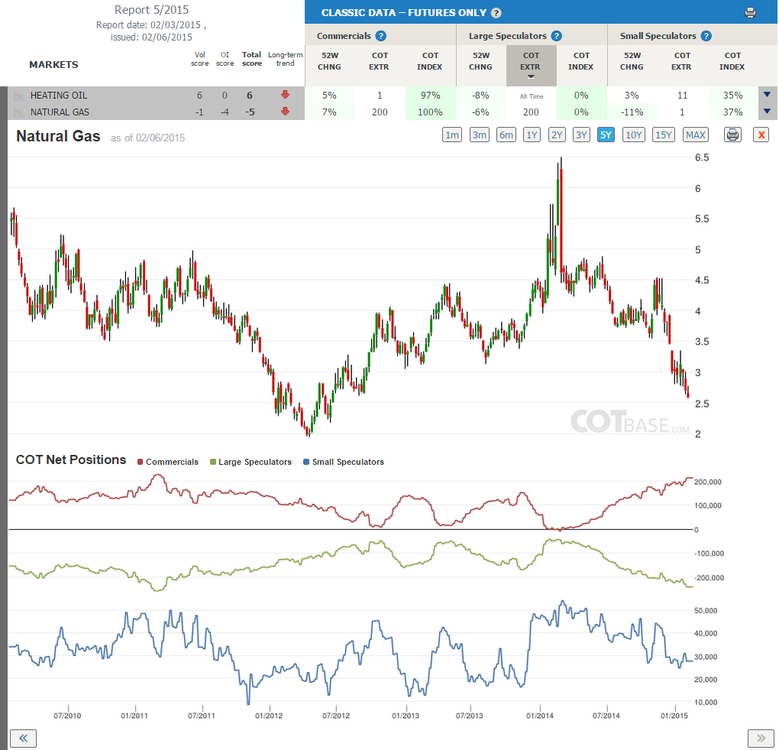779x750 pixels.
Task: Click Heating Oil long-term trend down arrow
Action: coord(285,94)
